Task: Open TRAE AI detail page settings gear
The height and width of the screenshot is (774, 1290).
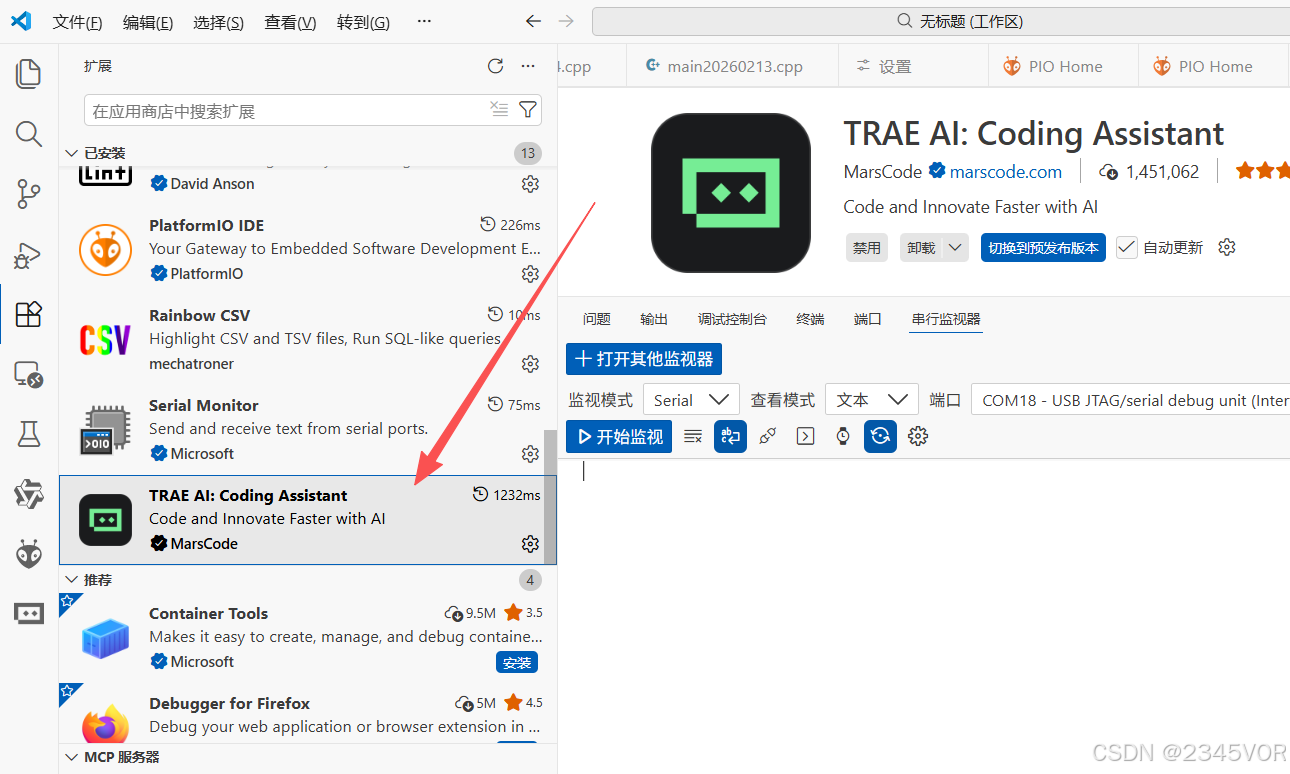Action: tap(1227, 247)
